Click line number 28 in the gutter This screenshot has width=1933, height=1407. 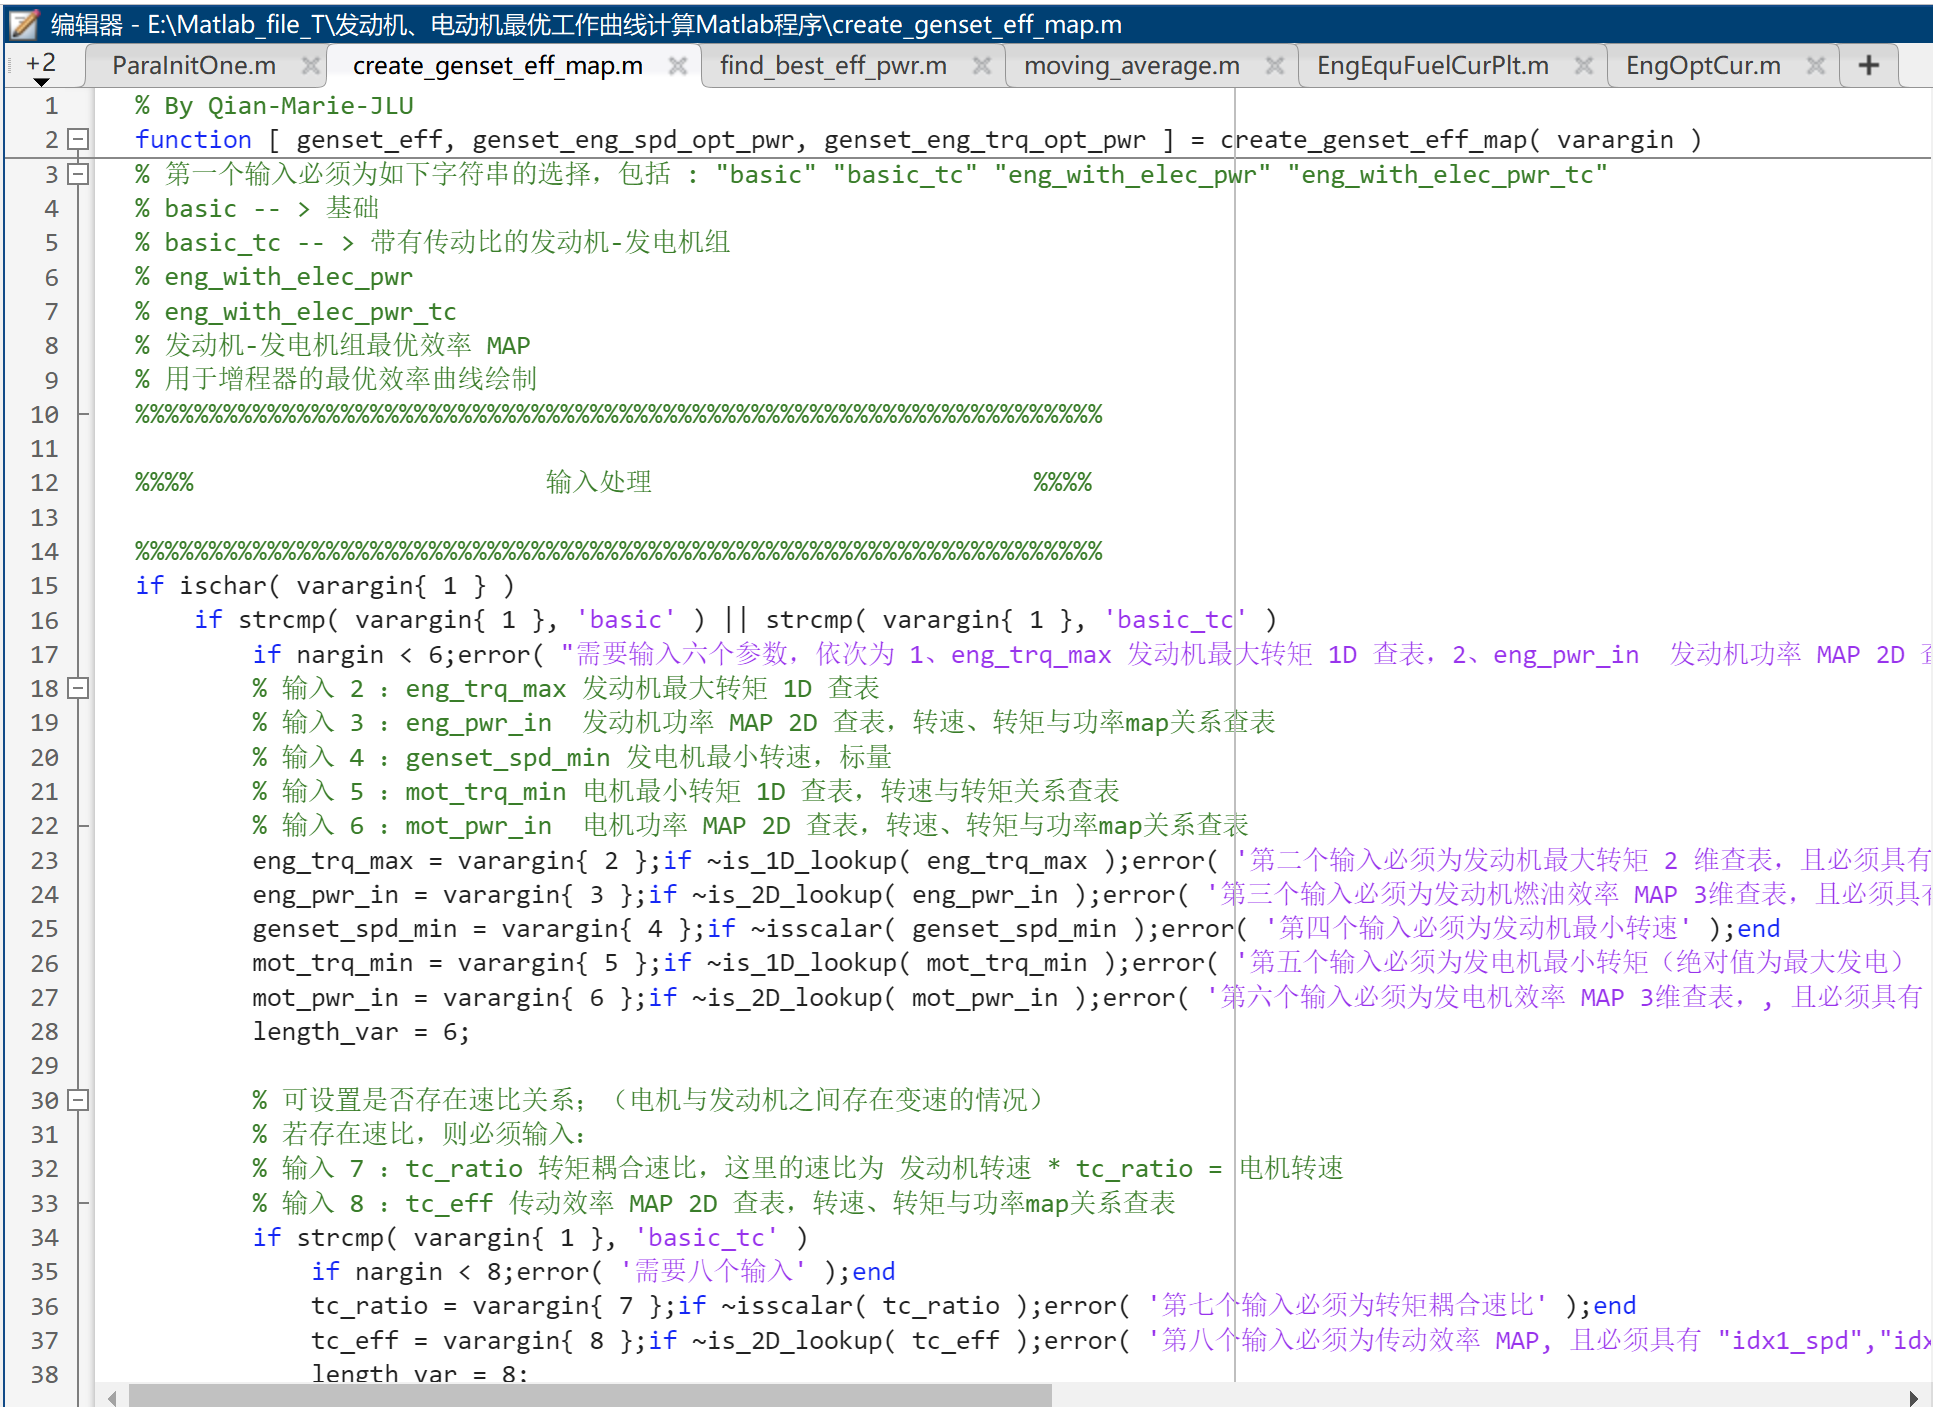click(x=45, y=1032)
